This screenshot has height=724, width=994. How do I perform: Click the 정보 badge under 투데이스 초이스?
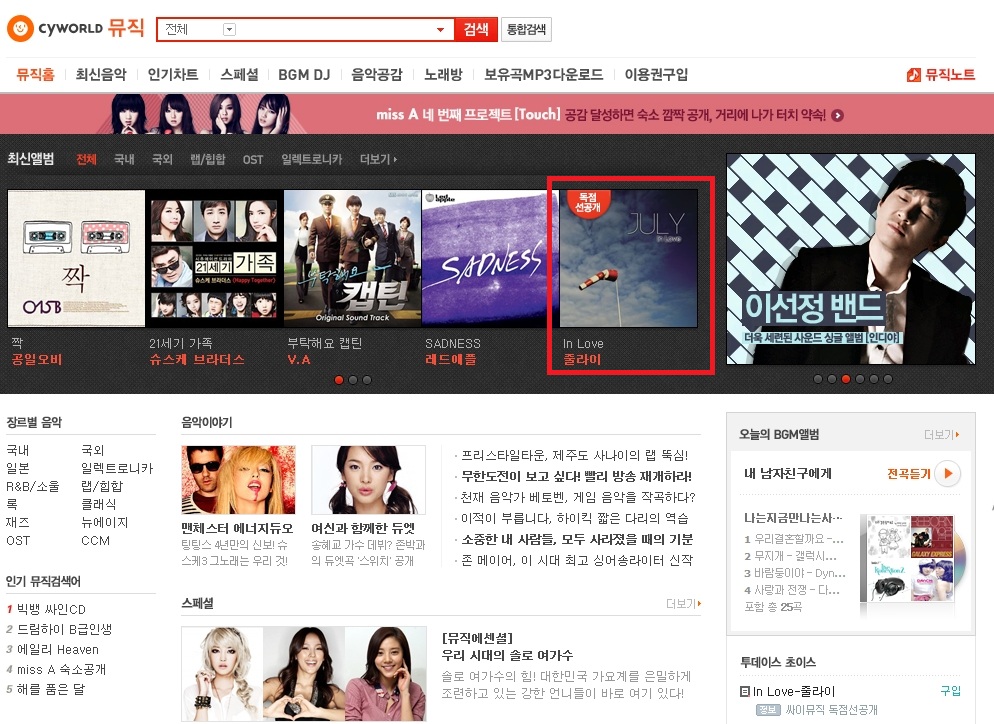coord(768,709)
